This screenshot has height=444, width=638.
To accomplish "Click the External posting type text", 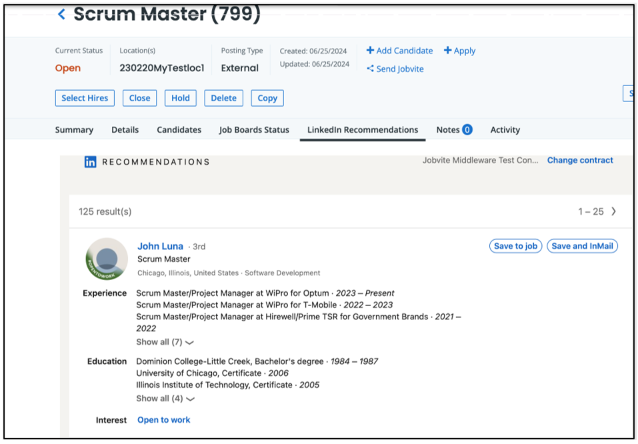I will point(240,68).
